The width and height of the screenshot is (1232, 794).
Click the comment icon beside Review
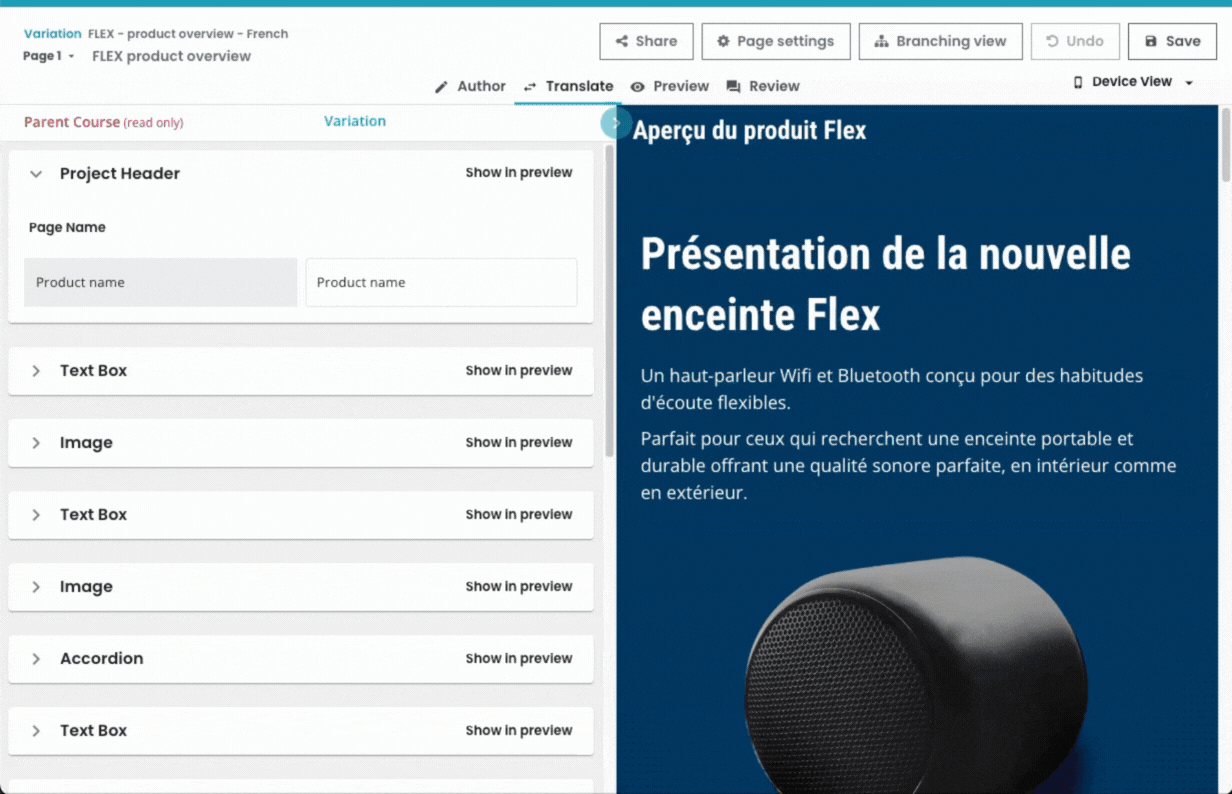coord(733,87)
